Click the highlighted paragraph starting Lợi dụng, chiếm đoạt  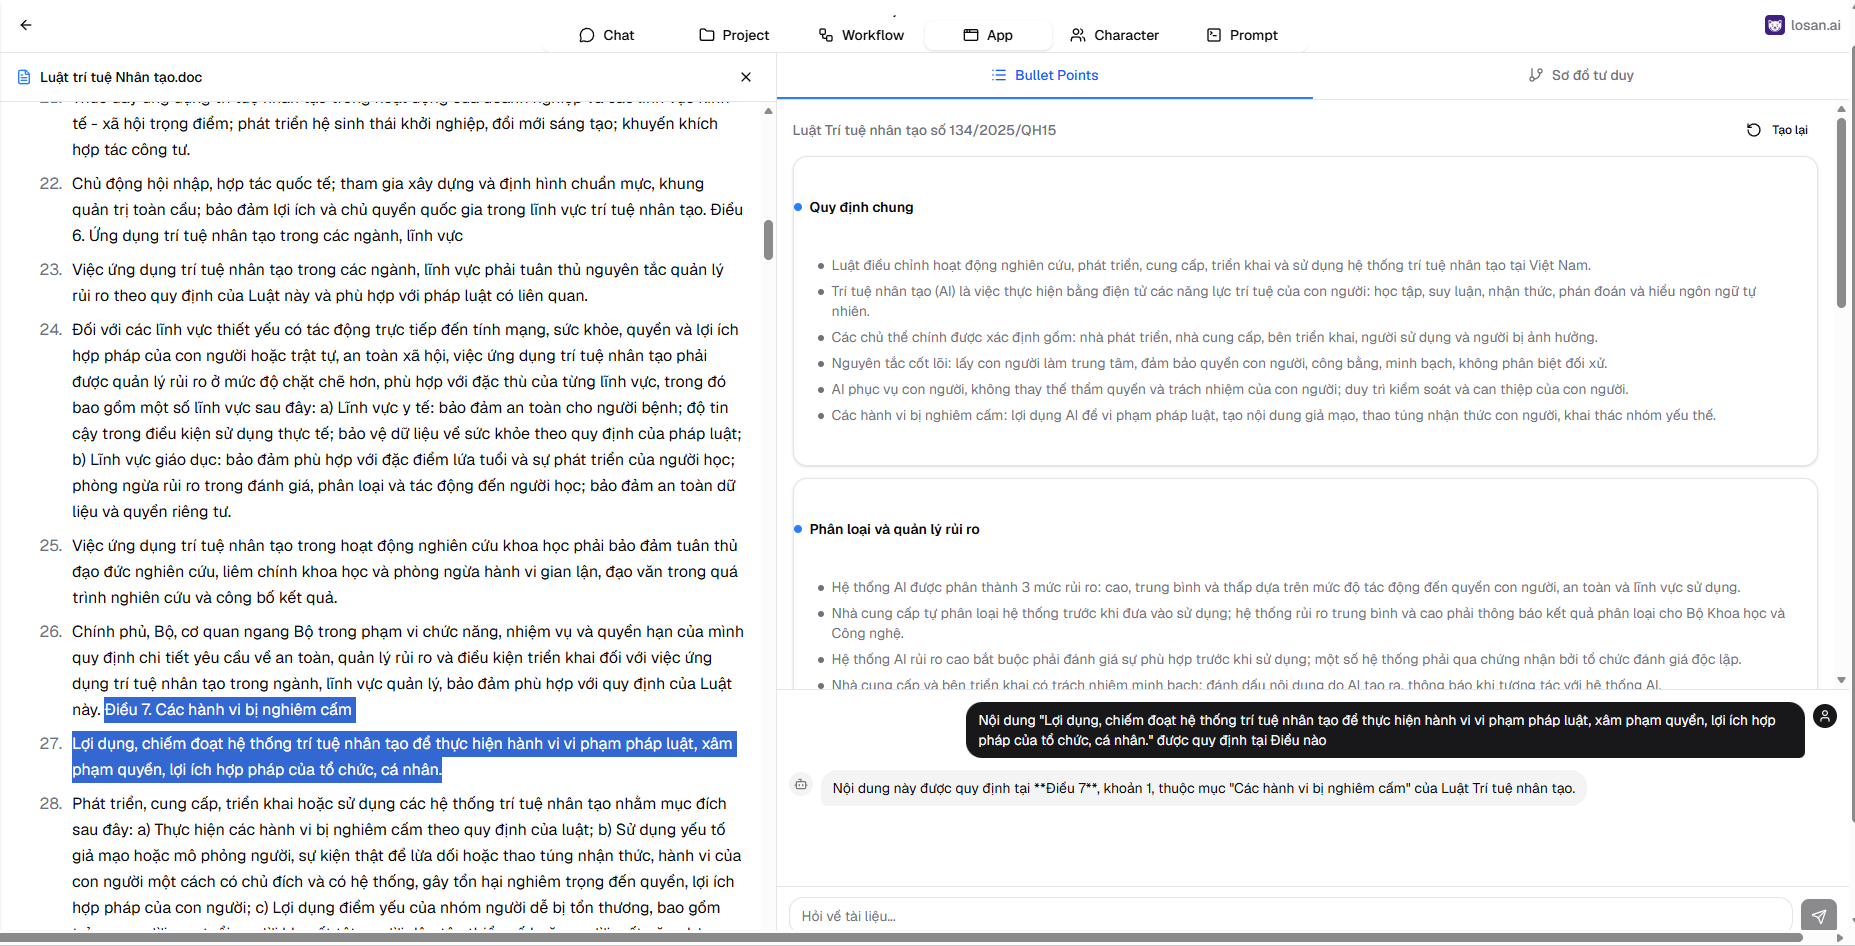point(404,757)
